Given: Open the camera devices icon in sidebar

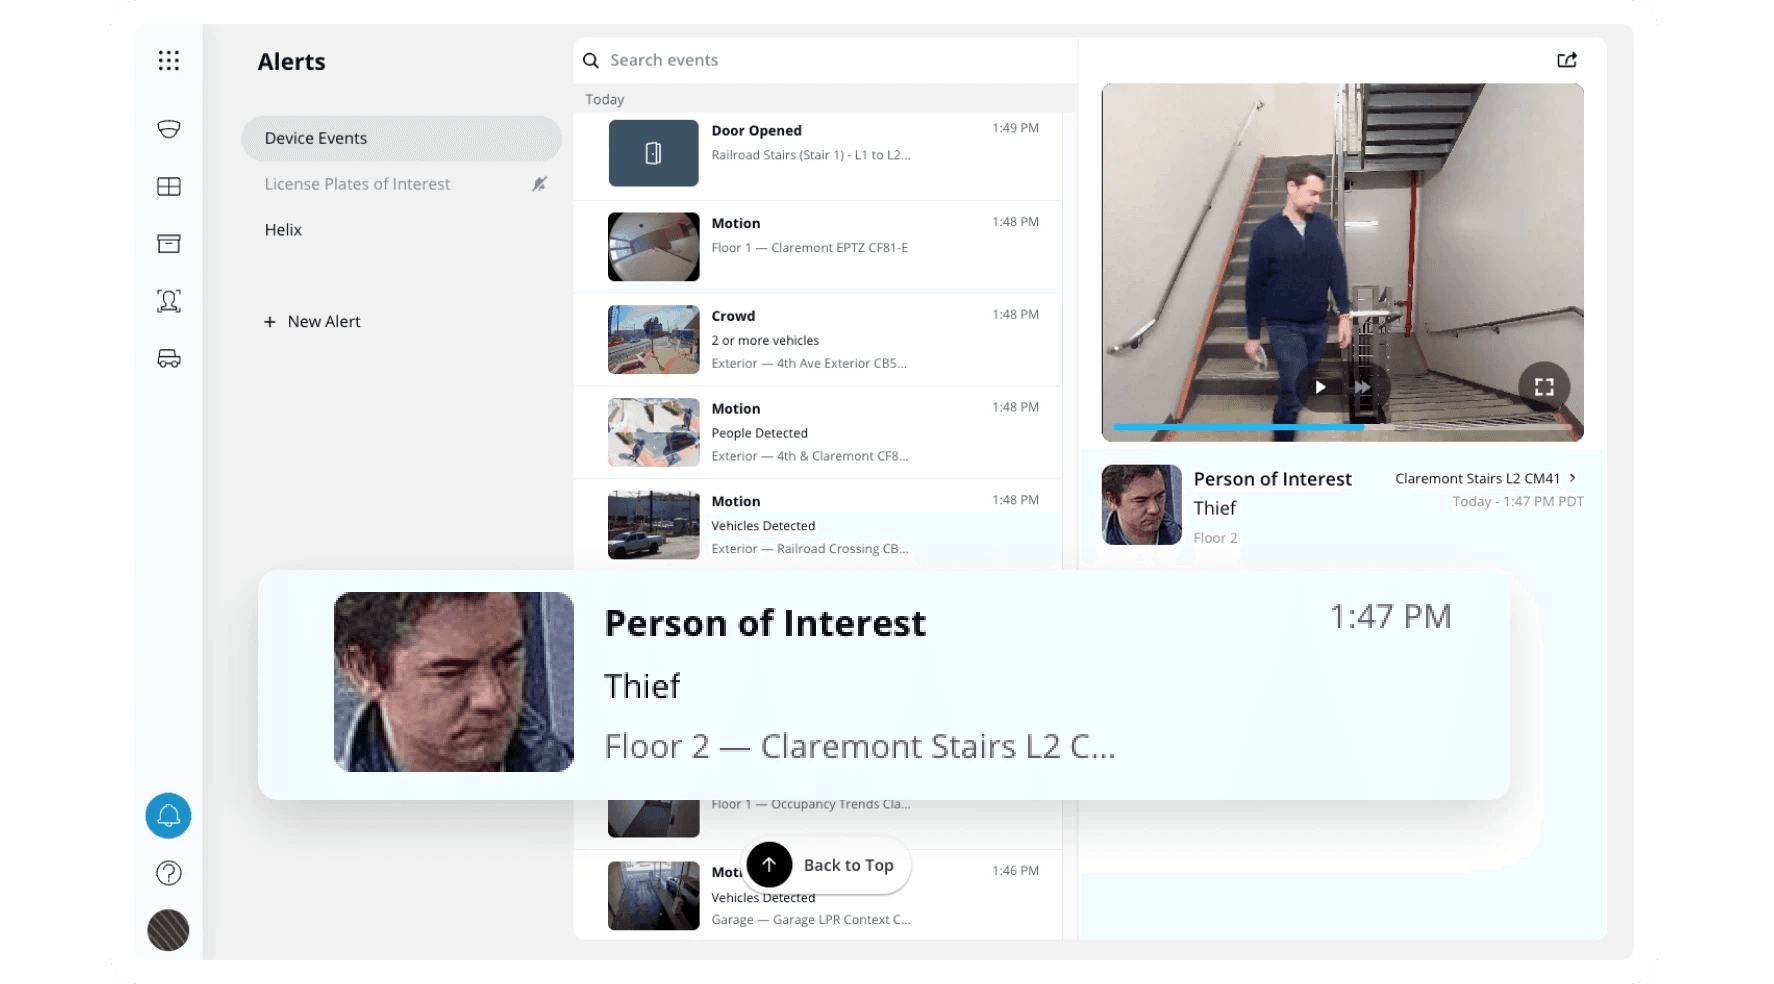Looking at the screenshot, I should (168, 129).
